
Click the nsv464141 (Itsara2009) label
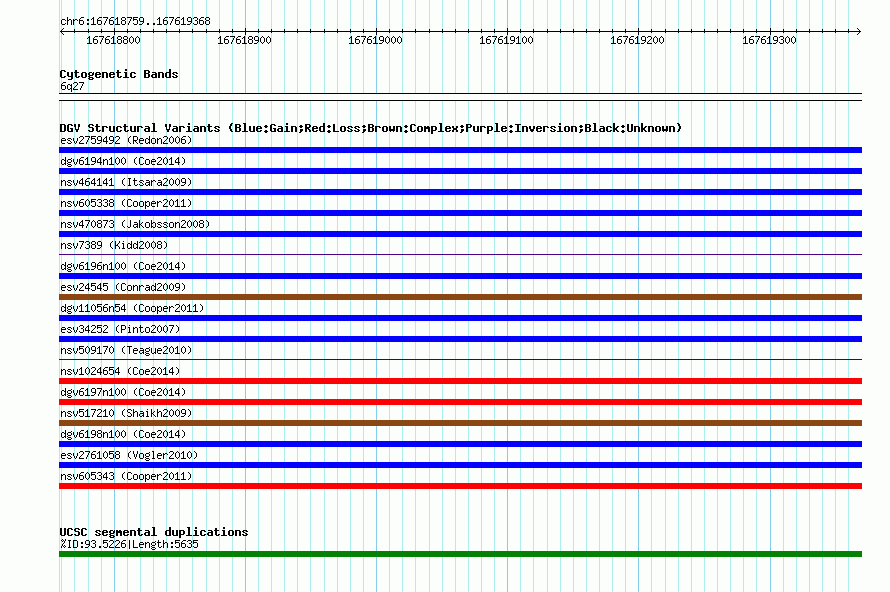(126, 182)
